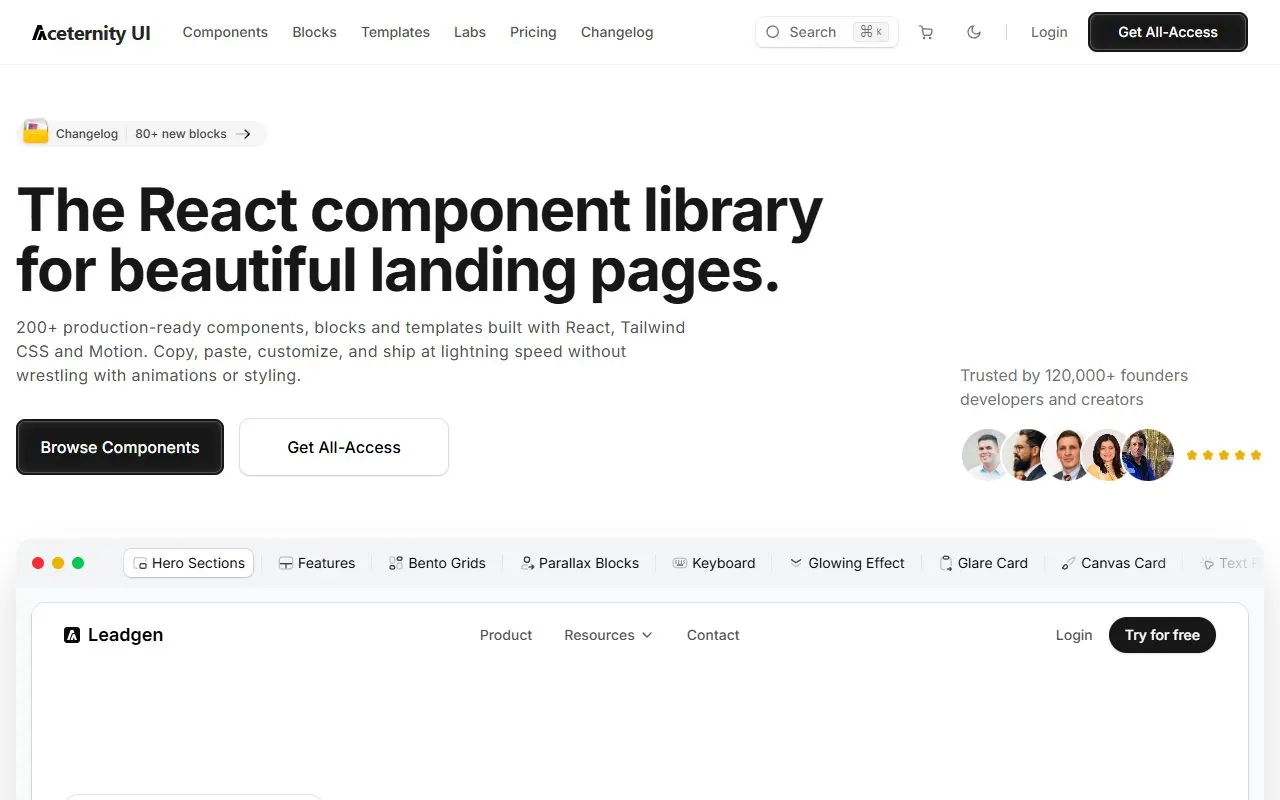This screenshot has height=800, width=1280.
Task: Open Labs in the navigation bar
Action: (470, 32)
